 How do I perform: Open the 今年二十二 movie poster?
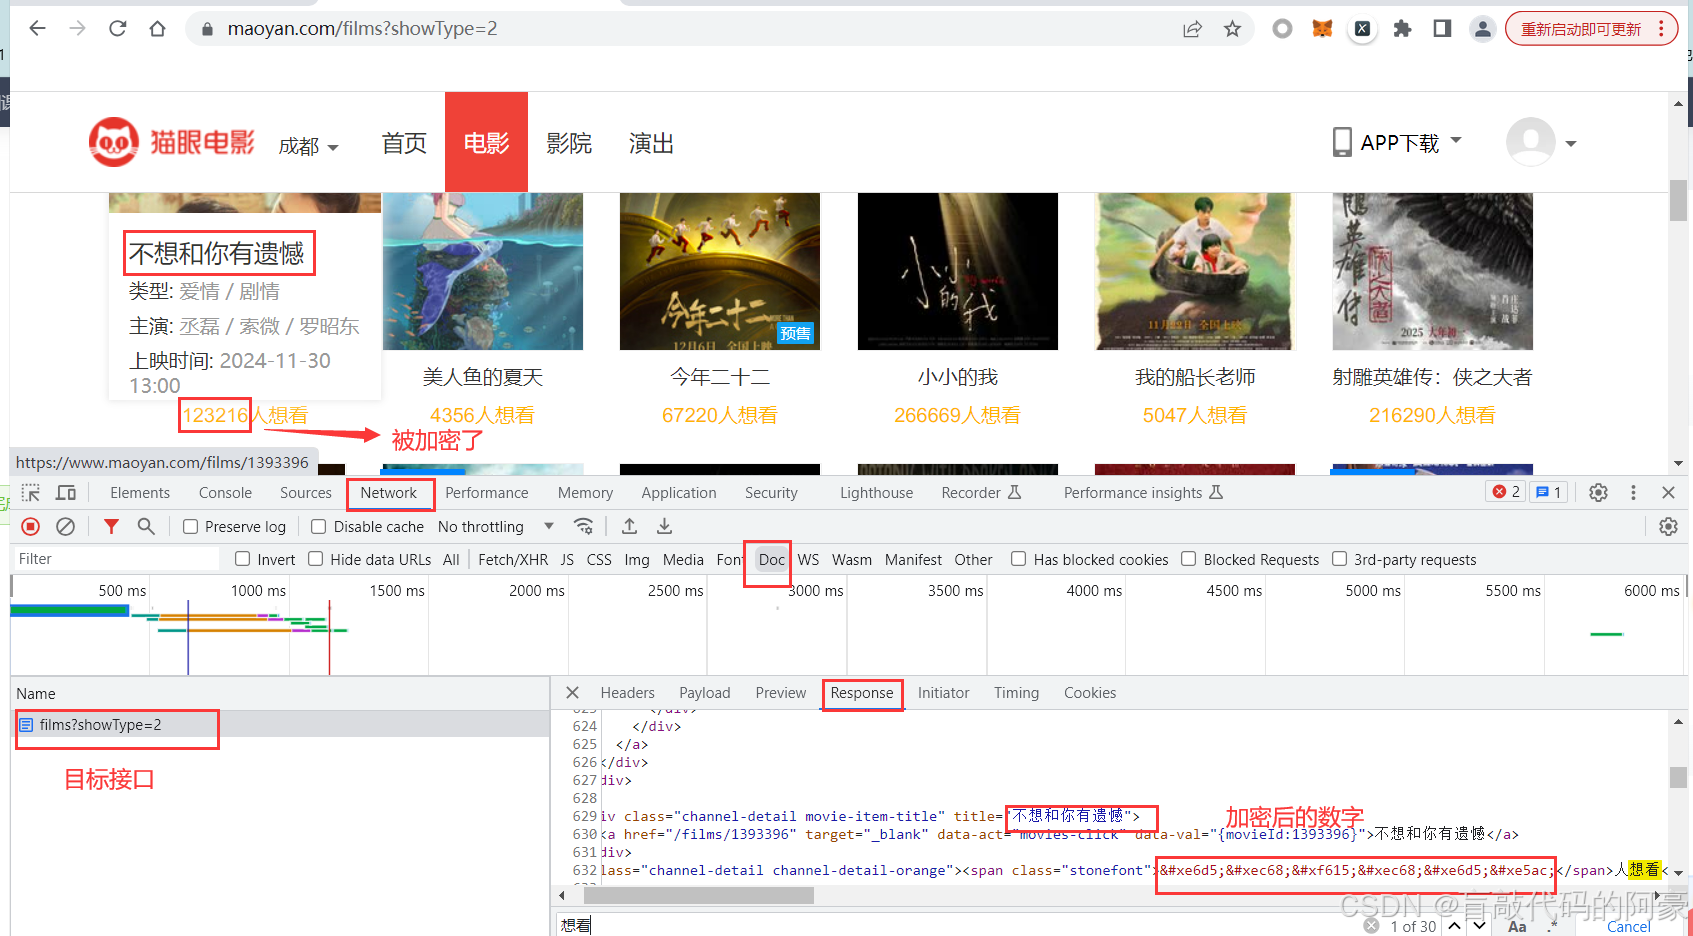point(720,271)
